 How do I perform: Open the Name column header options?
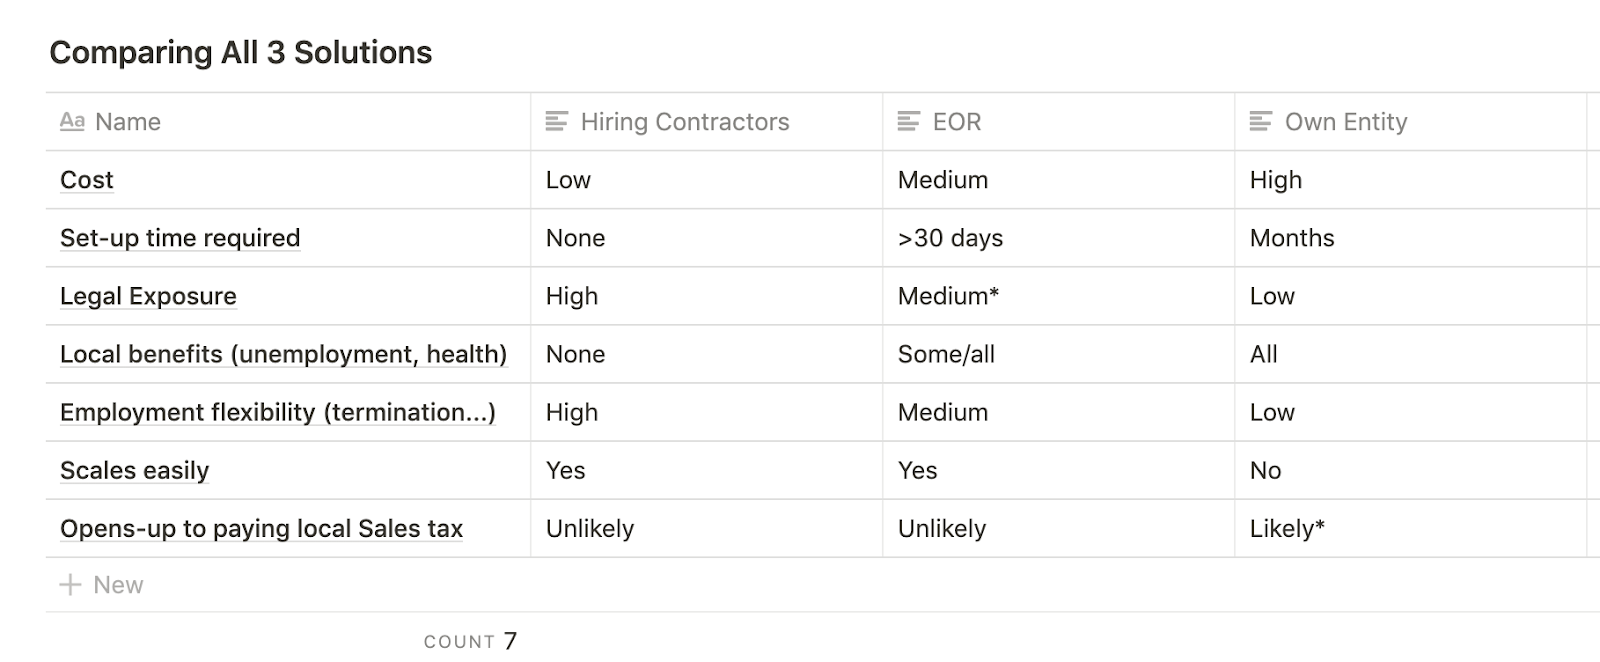[128, 122]
